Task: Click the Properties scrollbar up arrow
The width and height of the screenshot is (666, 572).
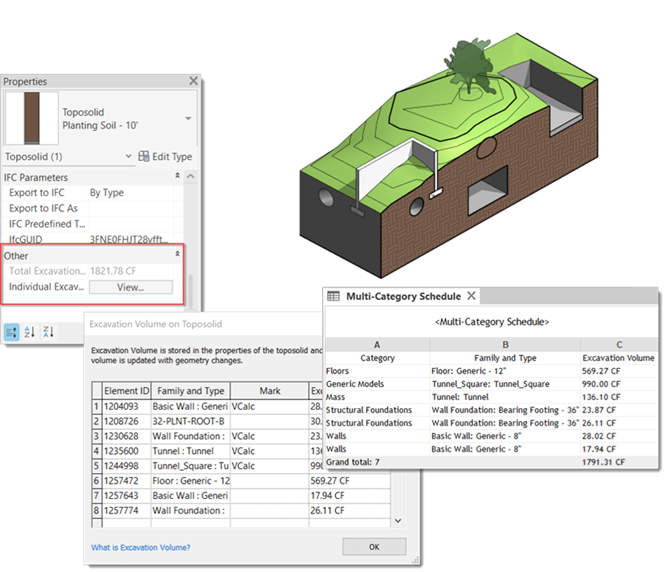Action: (191, 176)
